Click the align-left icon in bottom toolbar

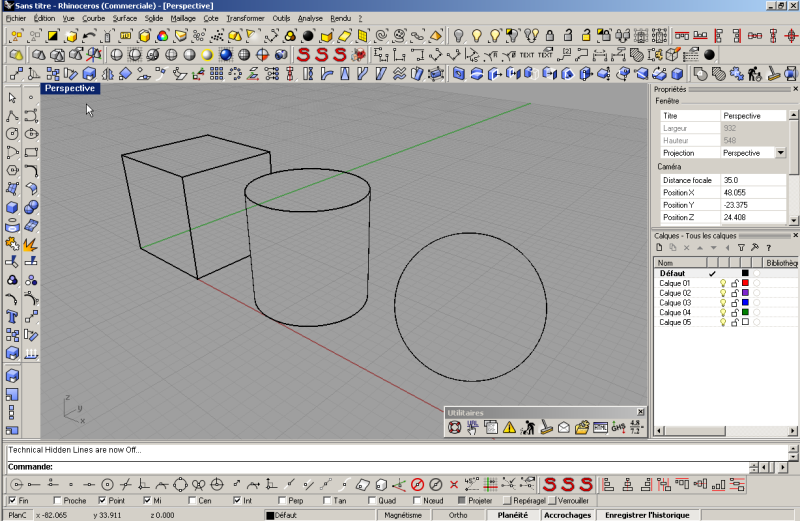[608, 484]
